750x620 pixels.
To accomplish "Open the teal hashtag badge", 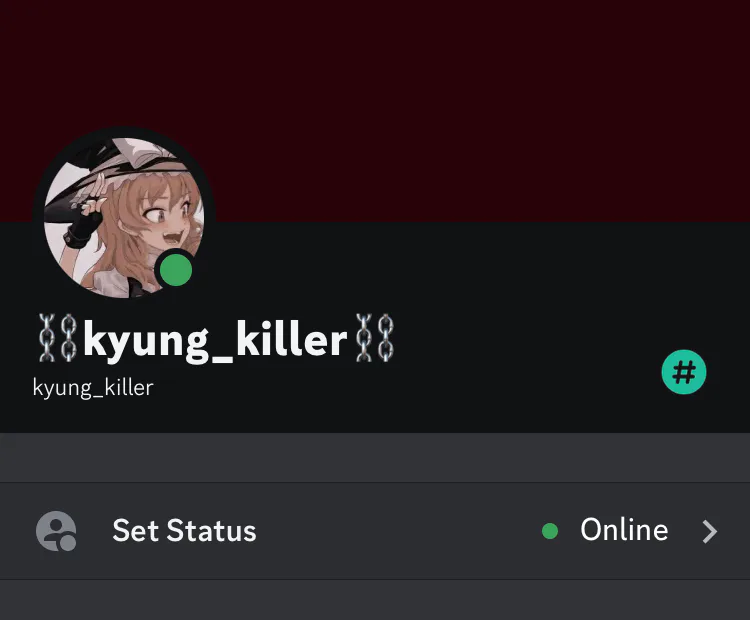I will 684,372.
